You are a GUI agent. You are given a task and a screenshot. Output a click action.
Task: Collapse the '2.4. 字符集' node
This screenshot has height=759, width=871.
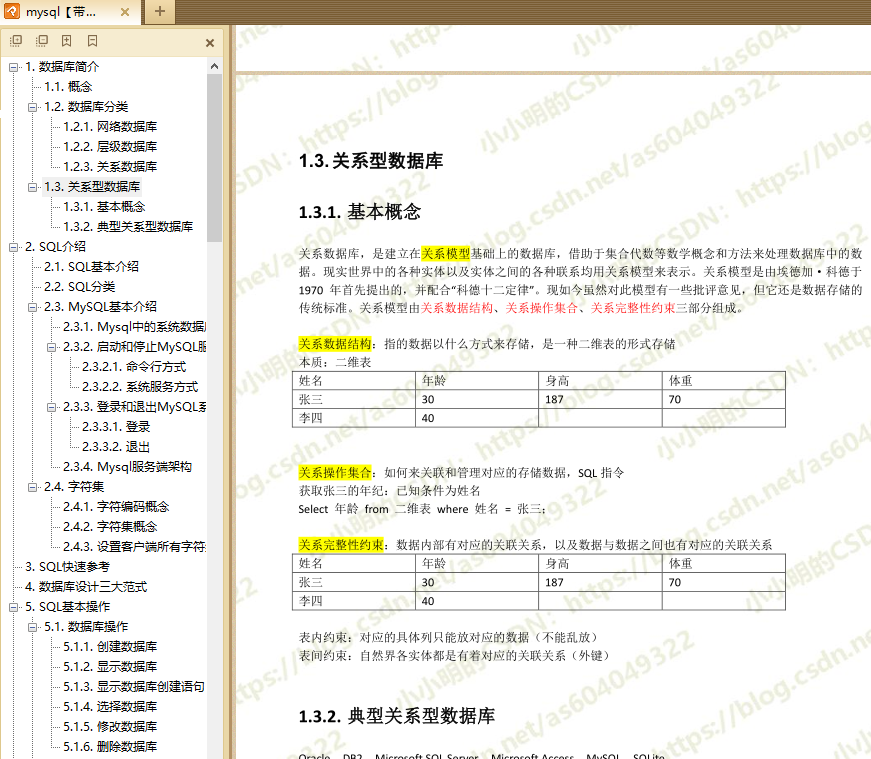32,487
